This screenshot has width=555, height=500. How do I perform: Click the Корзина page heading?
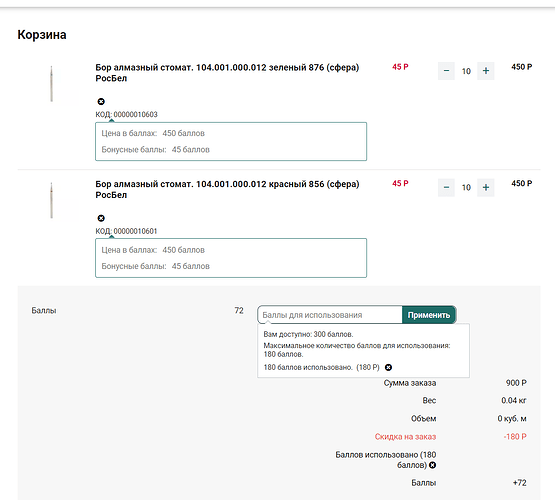click(42, 35)
